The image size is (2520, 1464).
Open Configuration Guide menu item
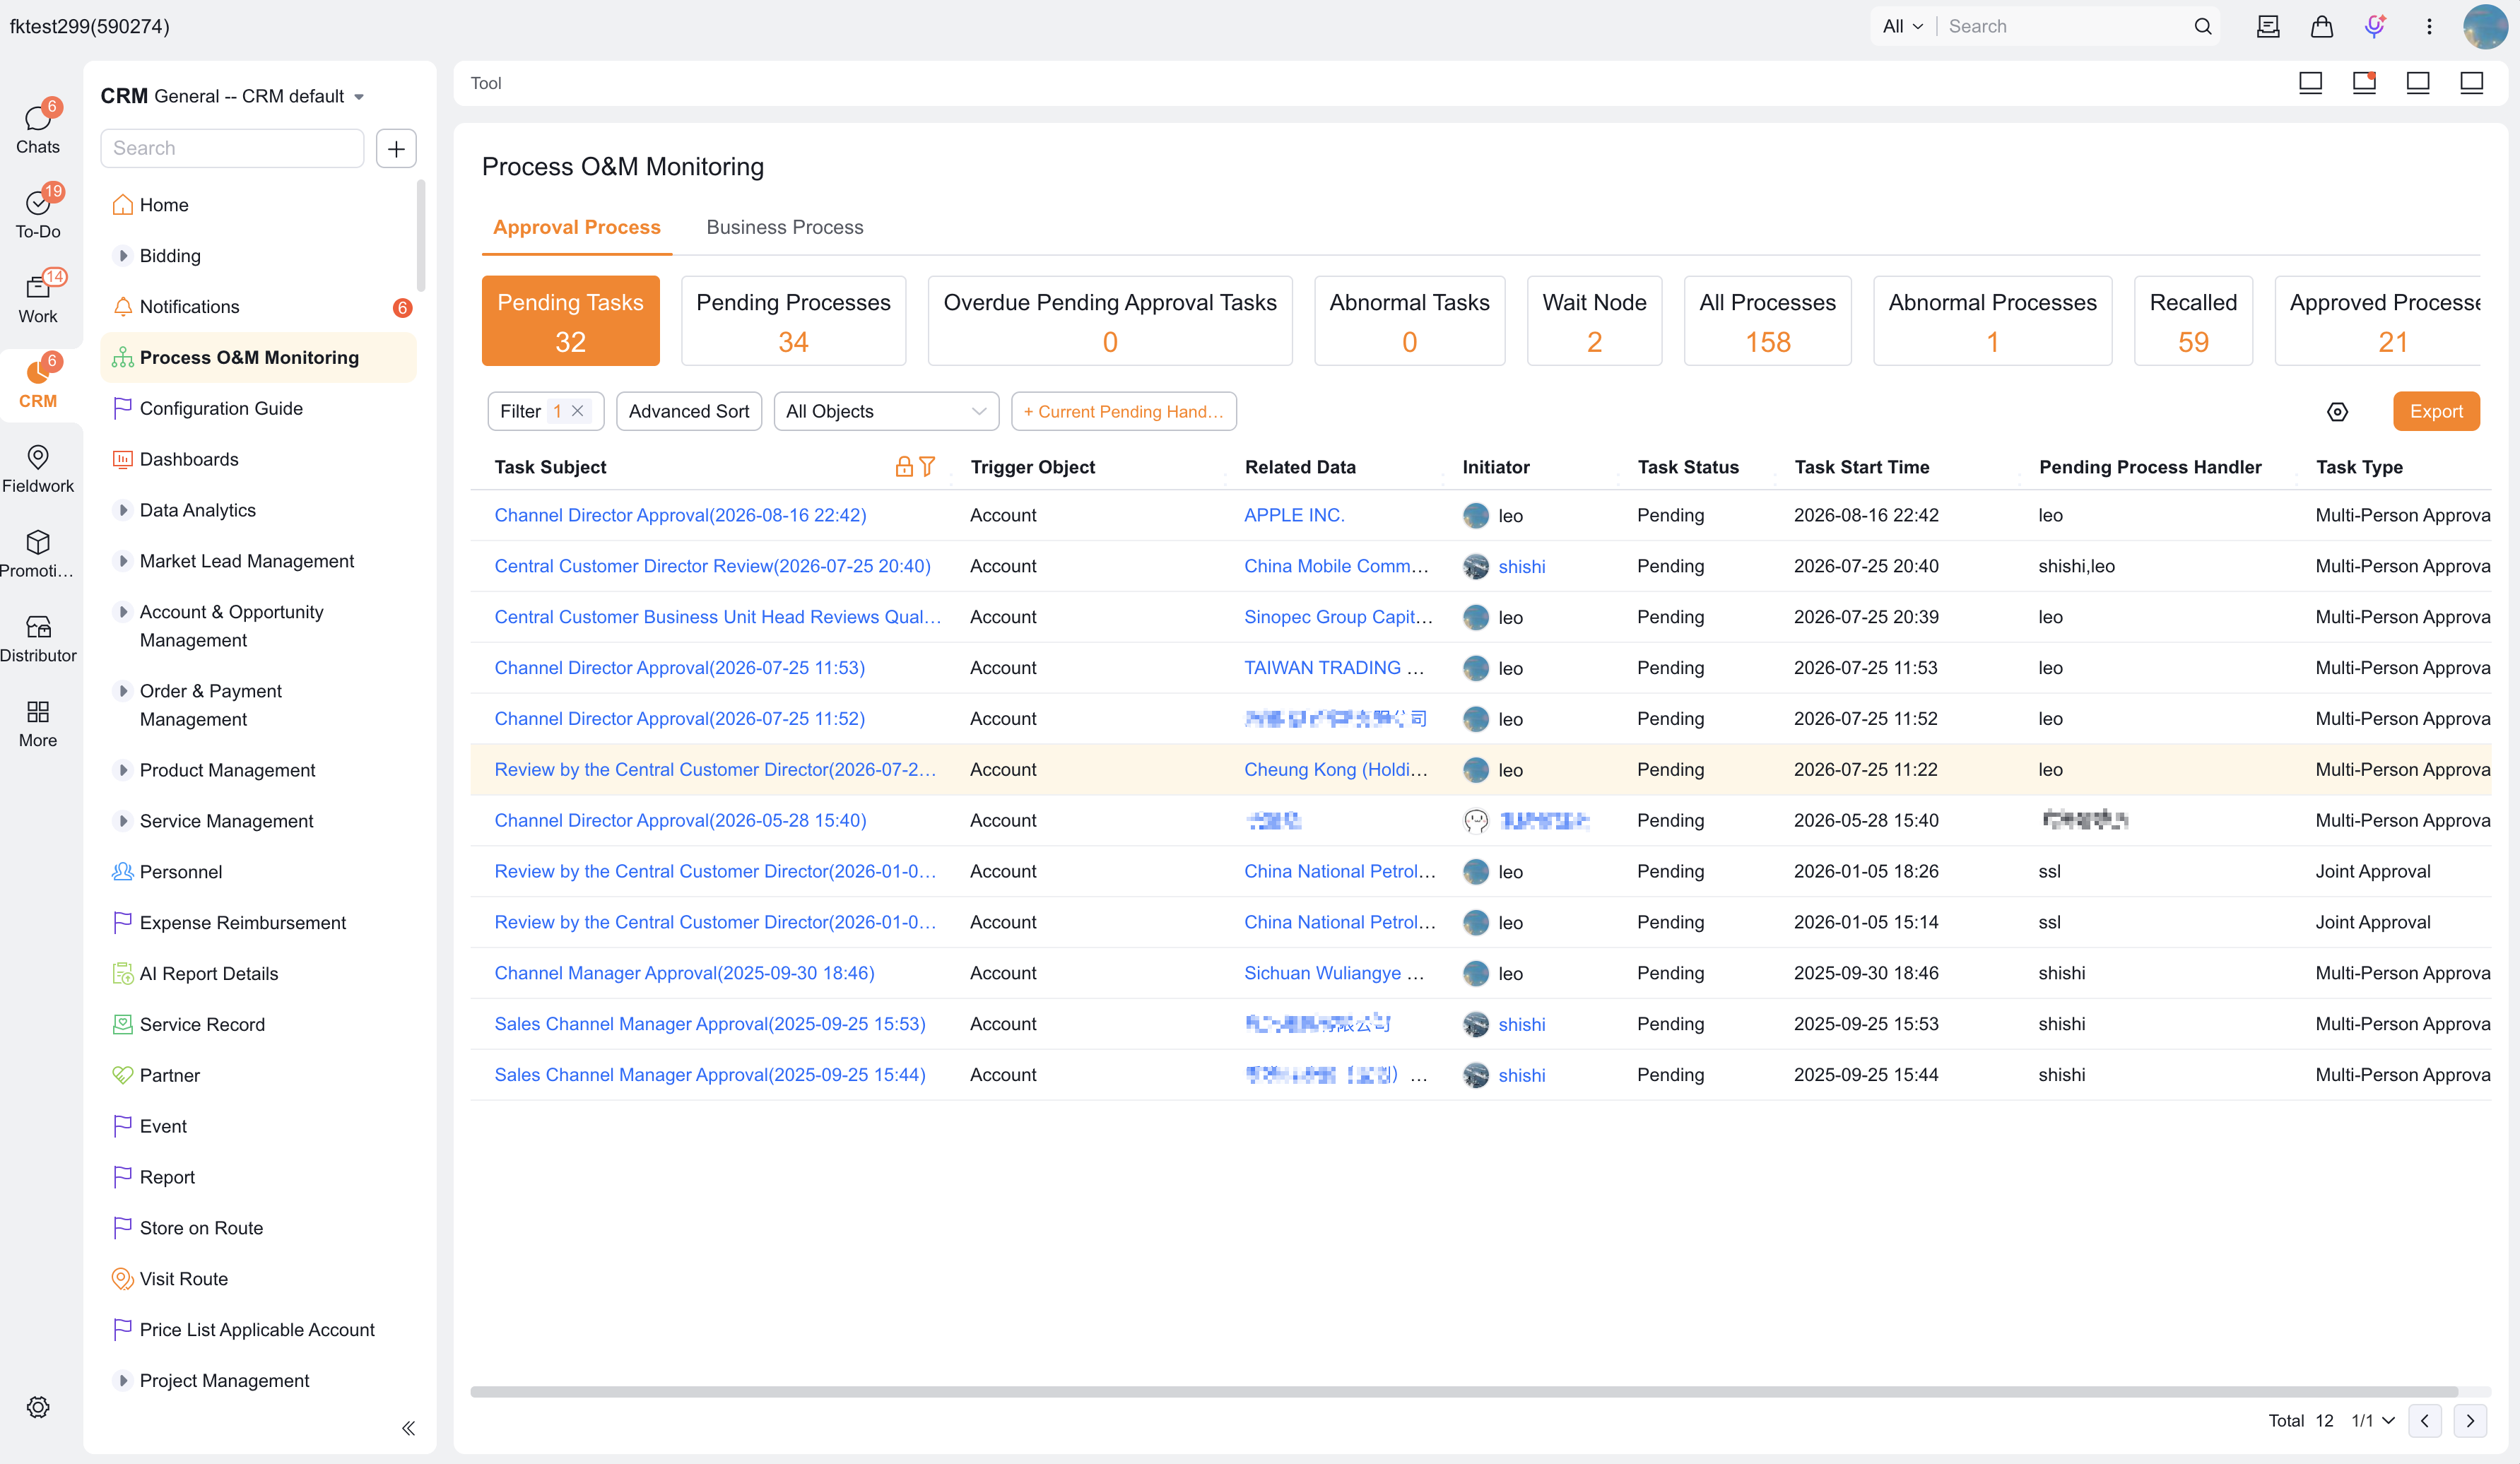click(258, 408)
